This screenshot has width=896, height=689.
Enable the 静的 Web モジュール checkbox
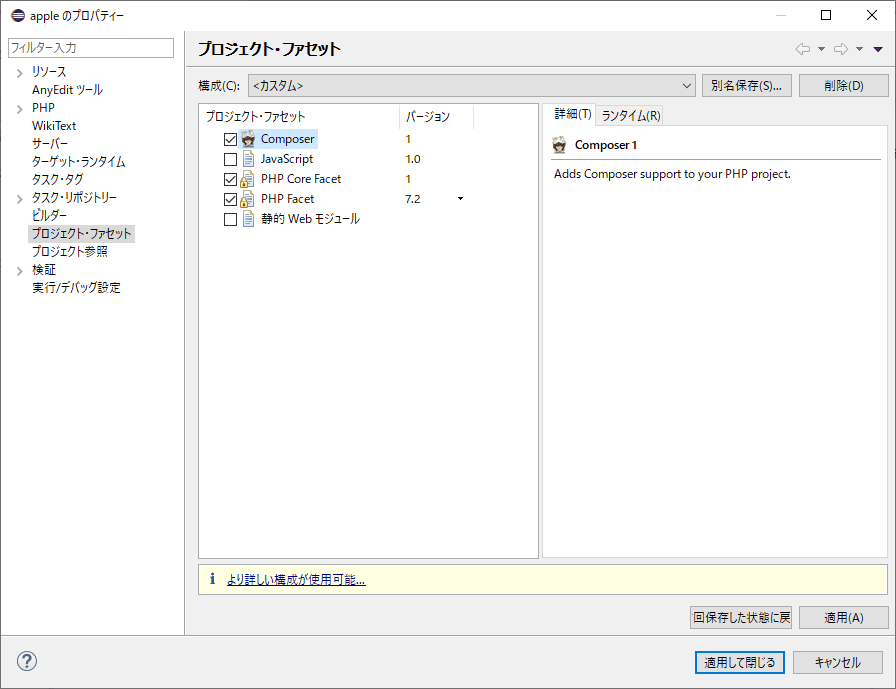tap(231, 220)
